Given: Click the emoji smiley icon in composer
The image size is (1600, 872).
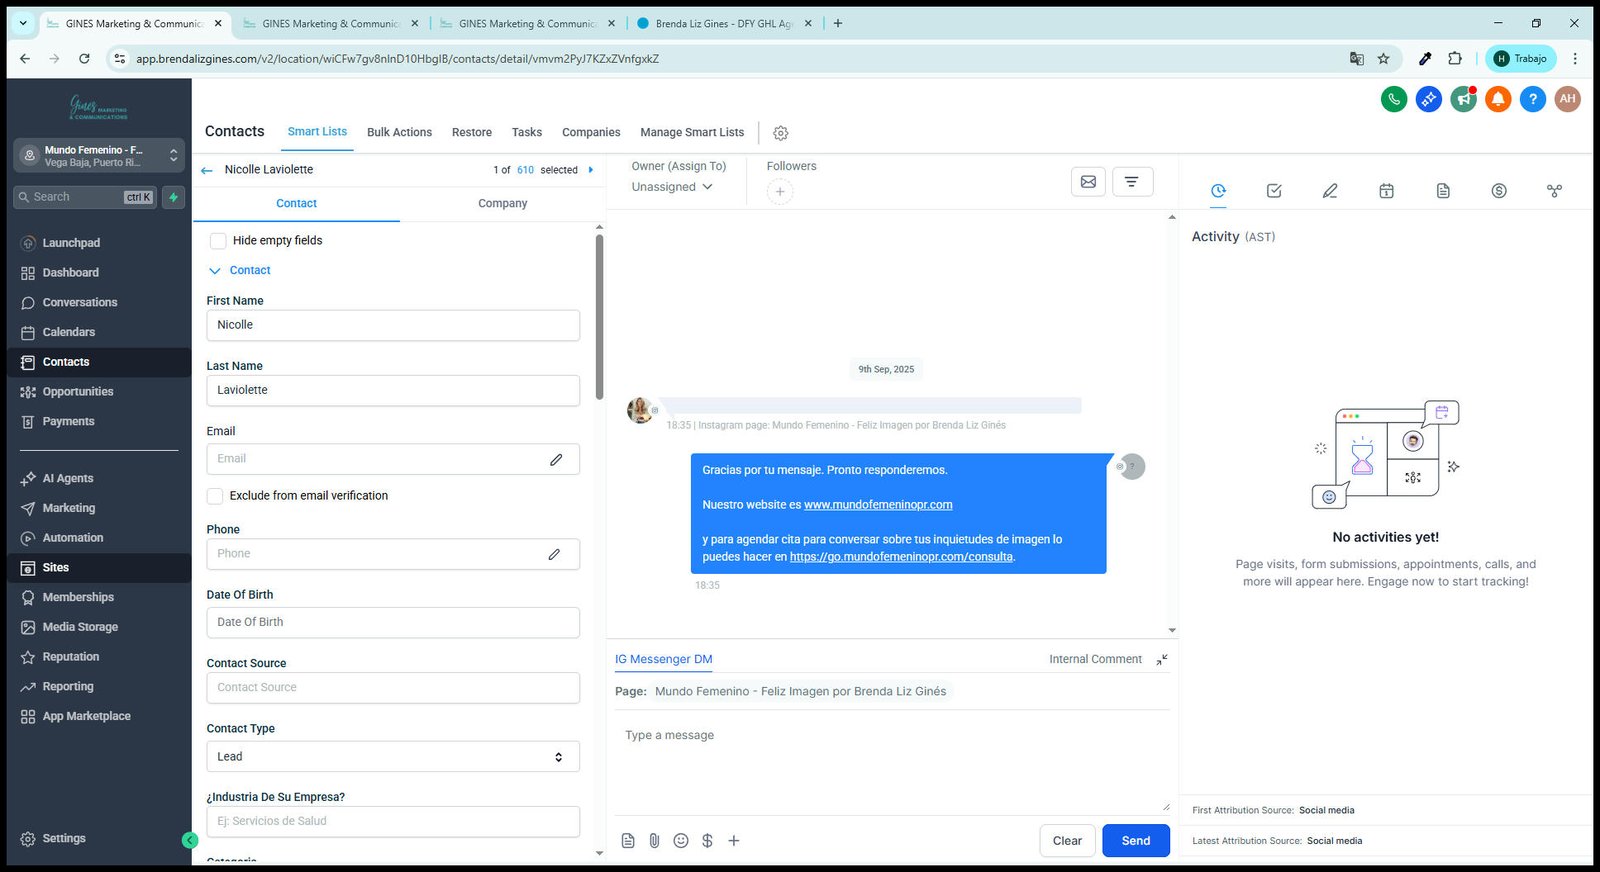Looking at the screenshot, I should (x=681, y=841).
